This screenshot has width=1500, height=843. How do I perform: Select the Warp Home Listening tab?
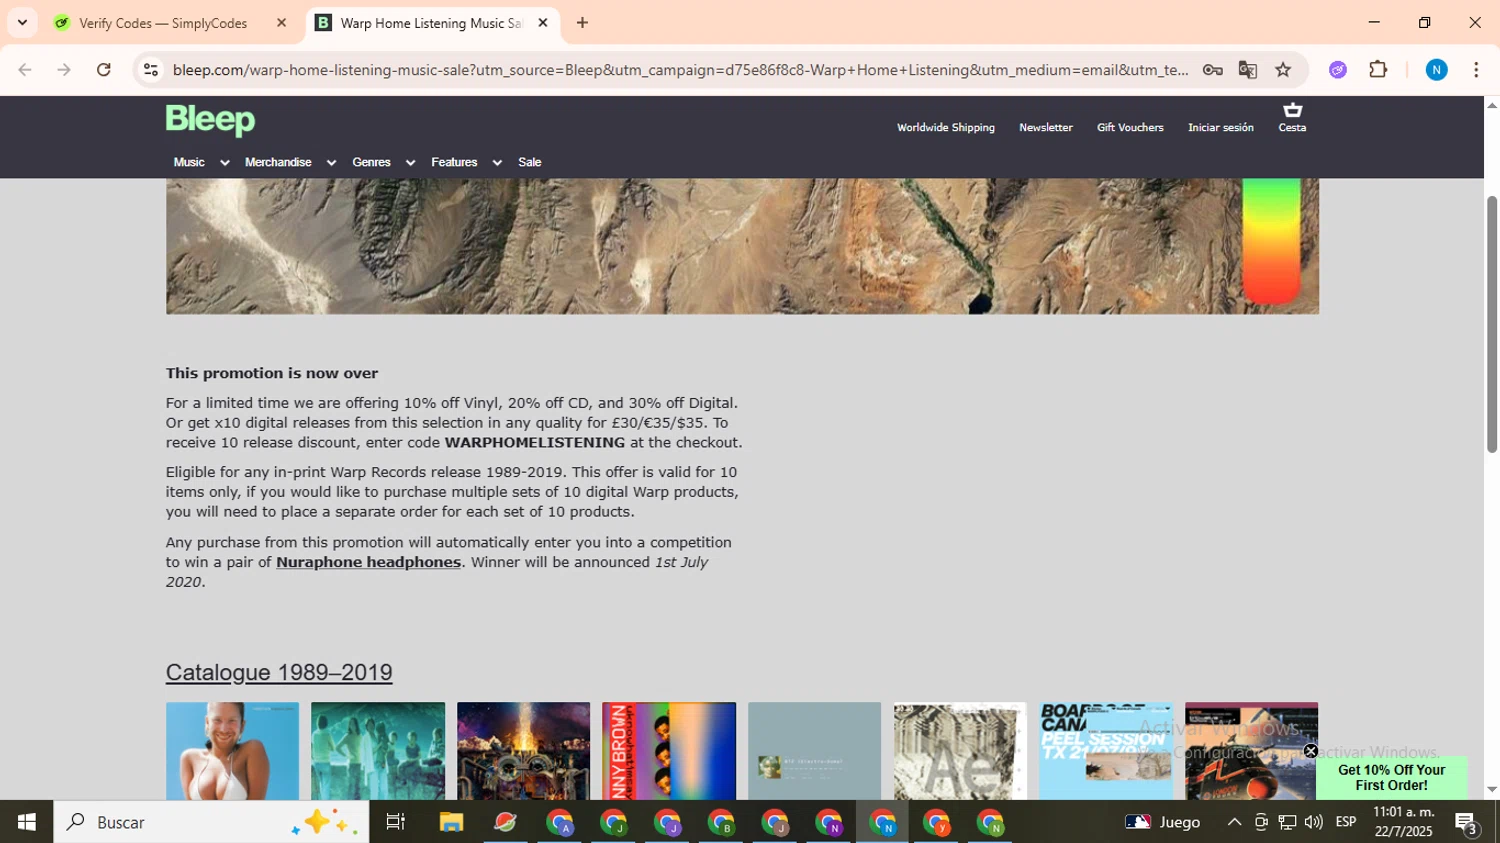pyautogui.click(x=430, y=23)
